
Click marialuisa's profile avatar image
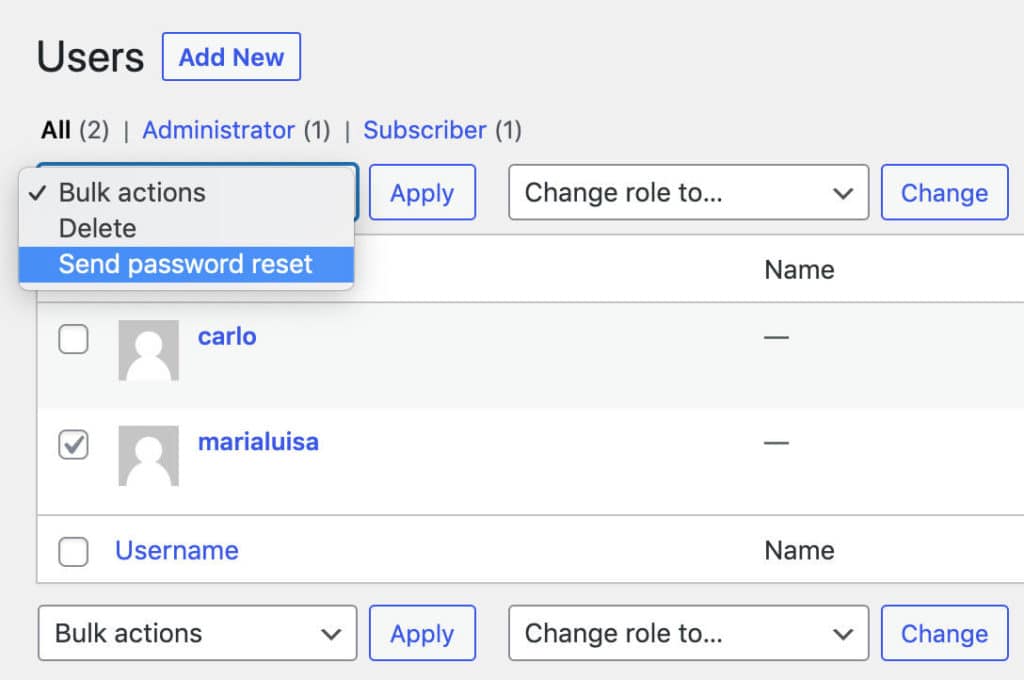[148, 455]
